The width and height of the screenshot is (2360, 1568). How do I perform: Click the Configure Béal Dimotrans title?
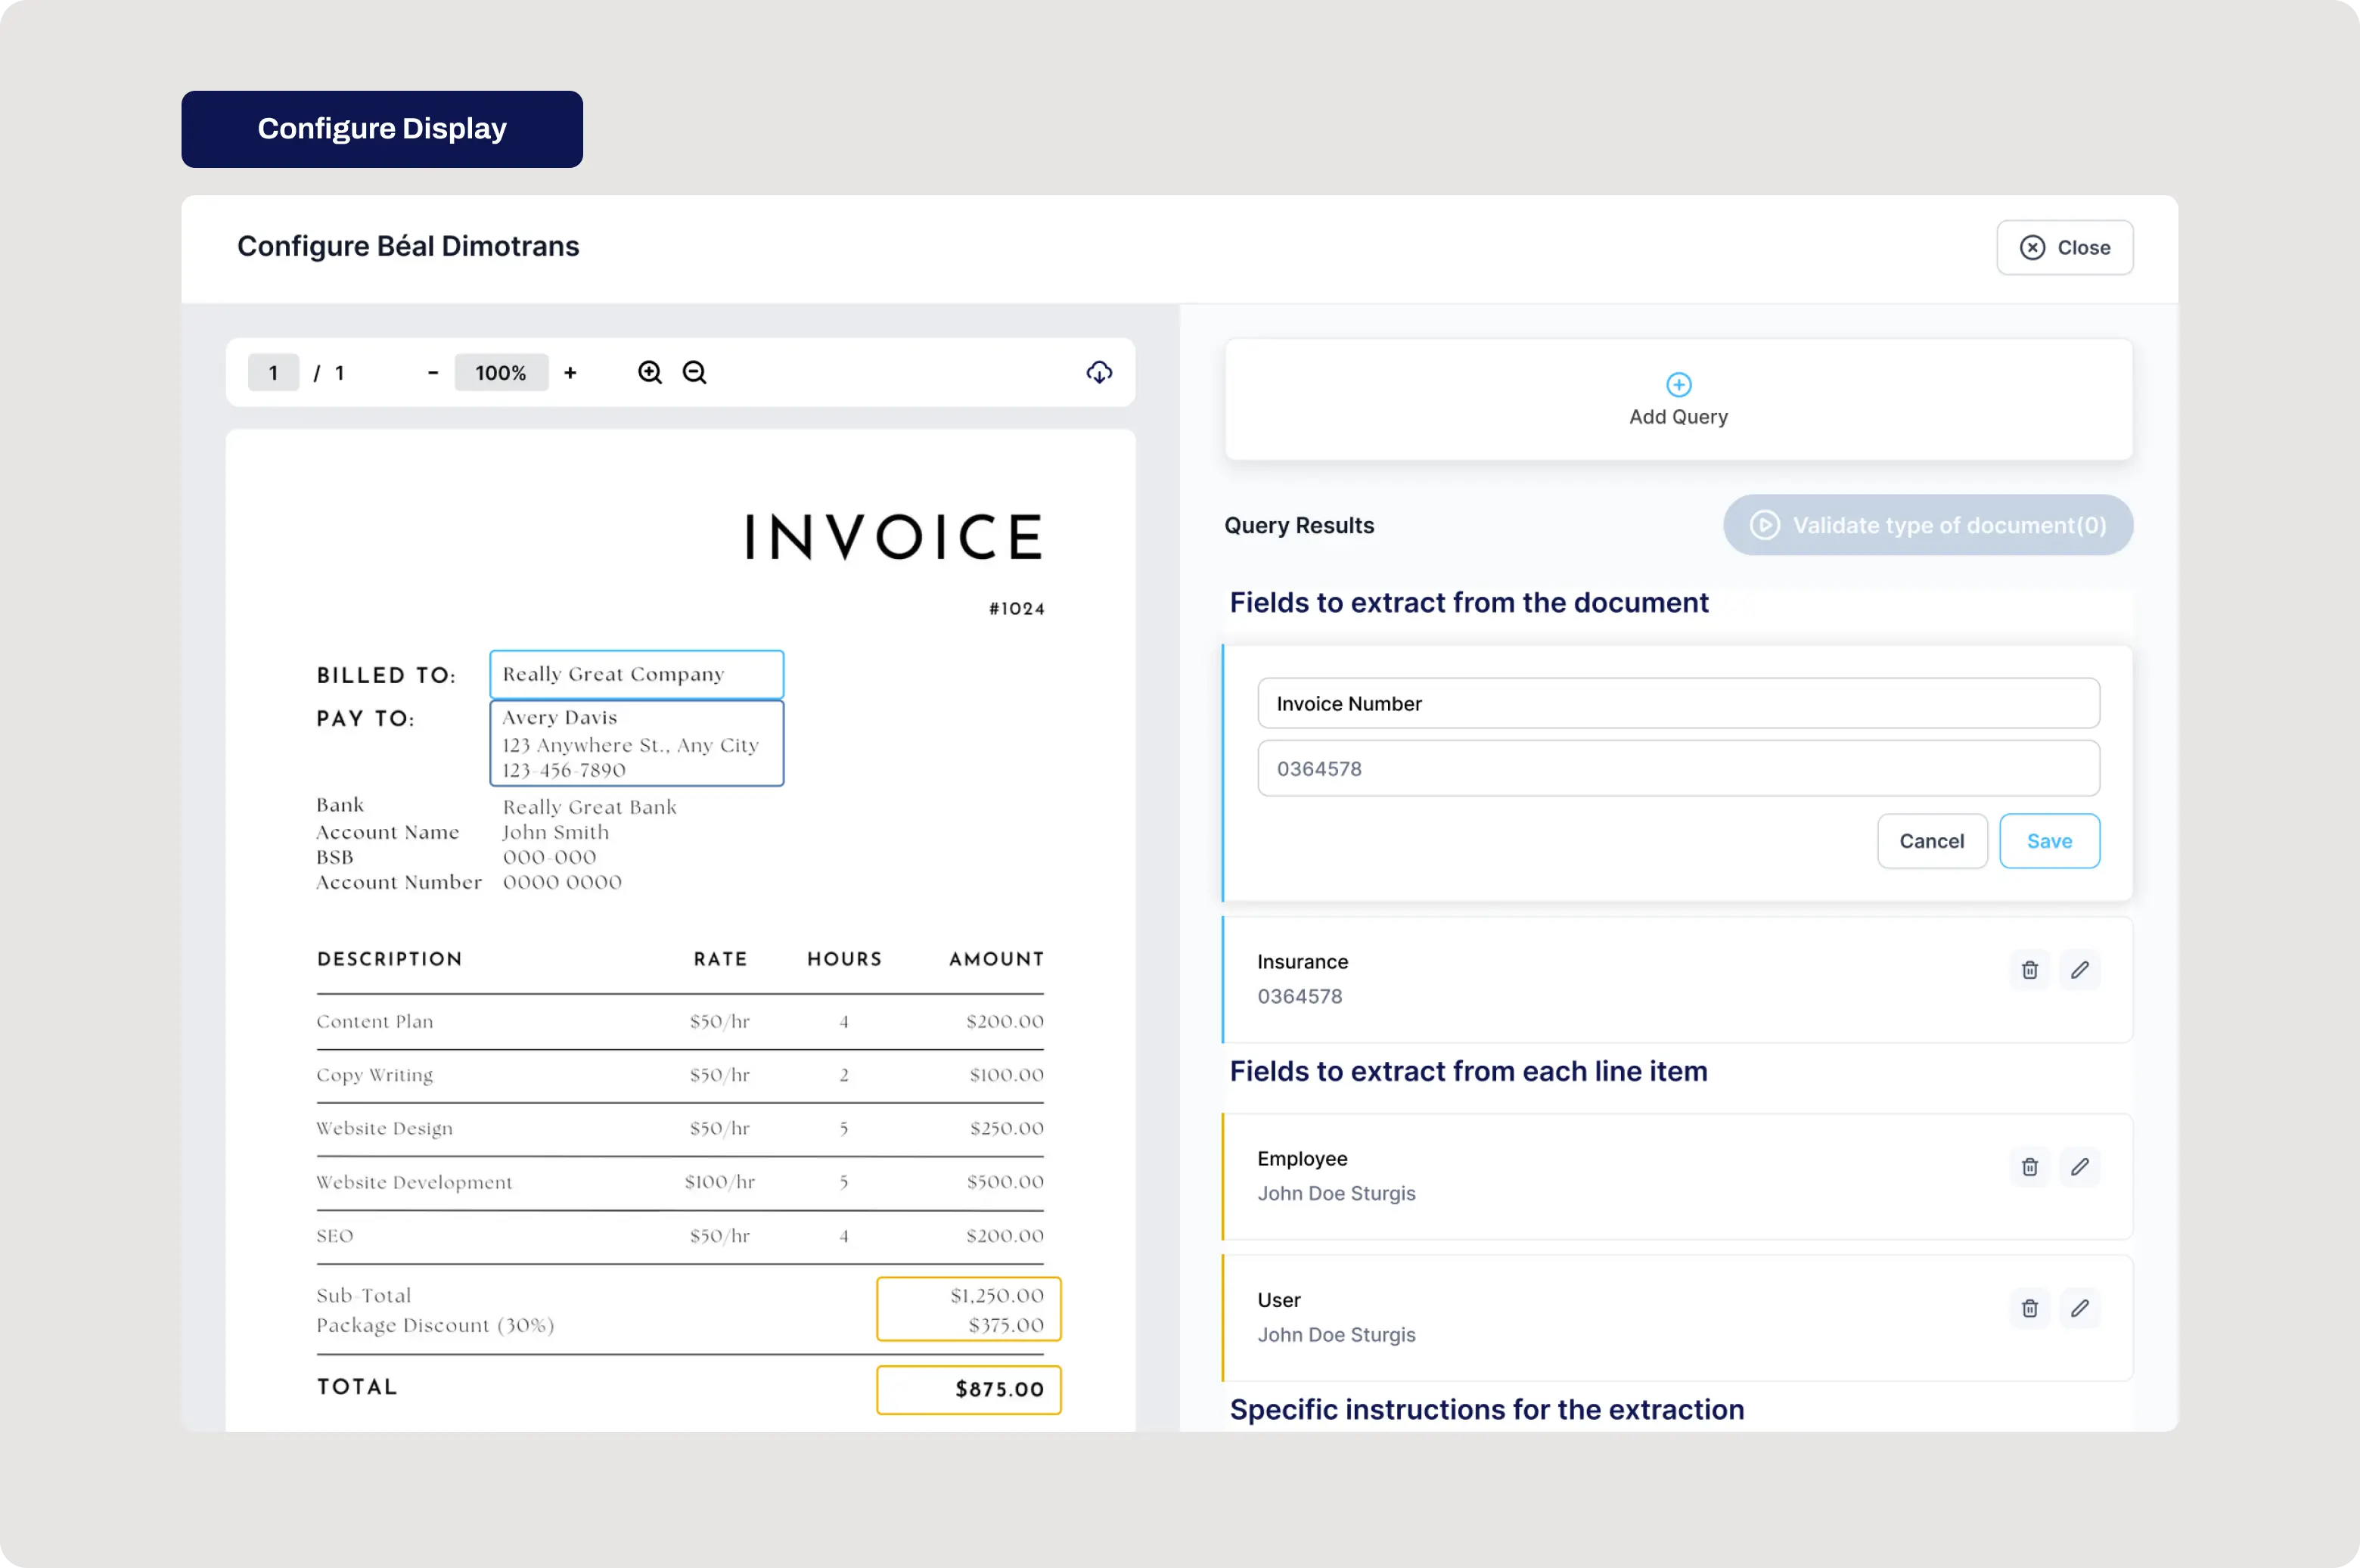pos(408,246)
